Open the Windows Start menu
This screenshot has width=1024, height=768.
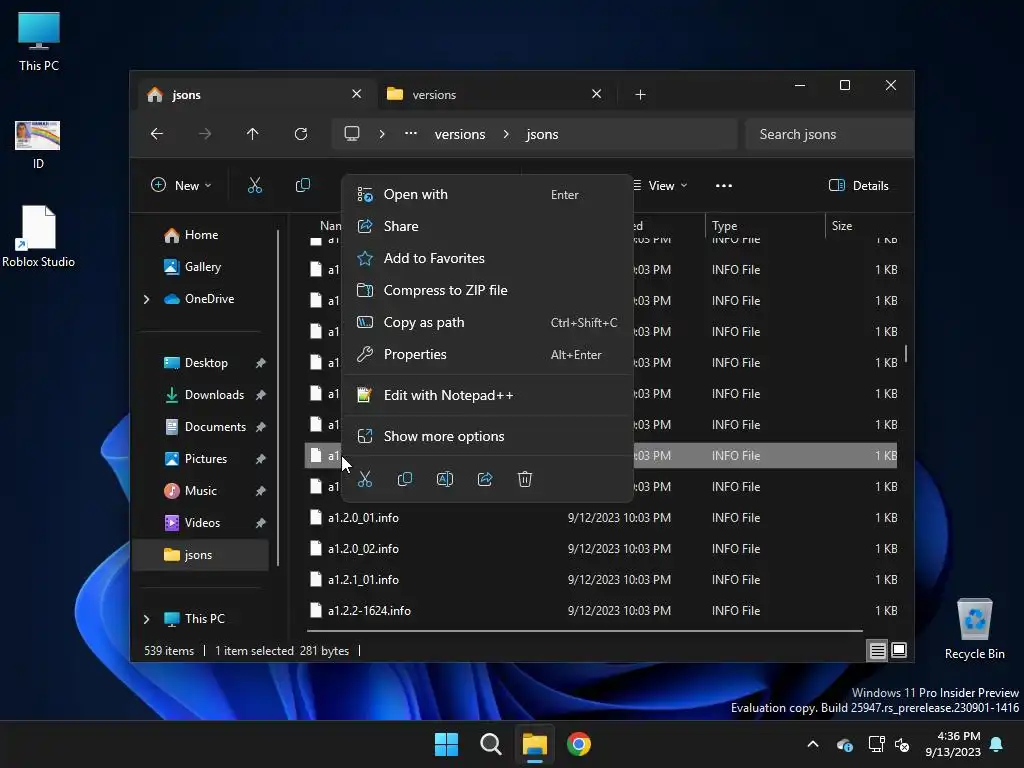pos(447,744)
